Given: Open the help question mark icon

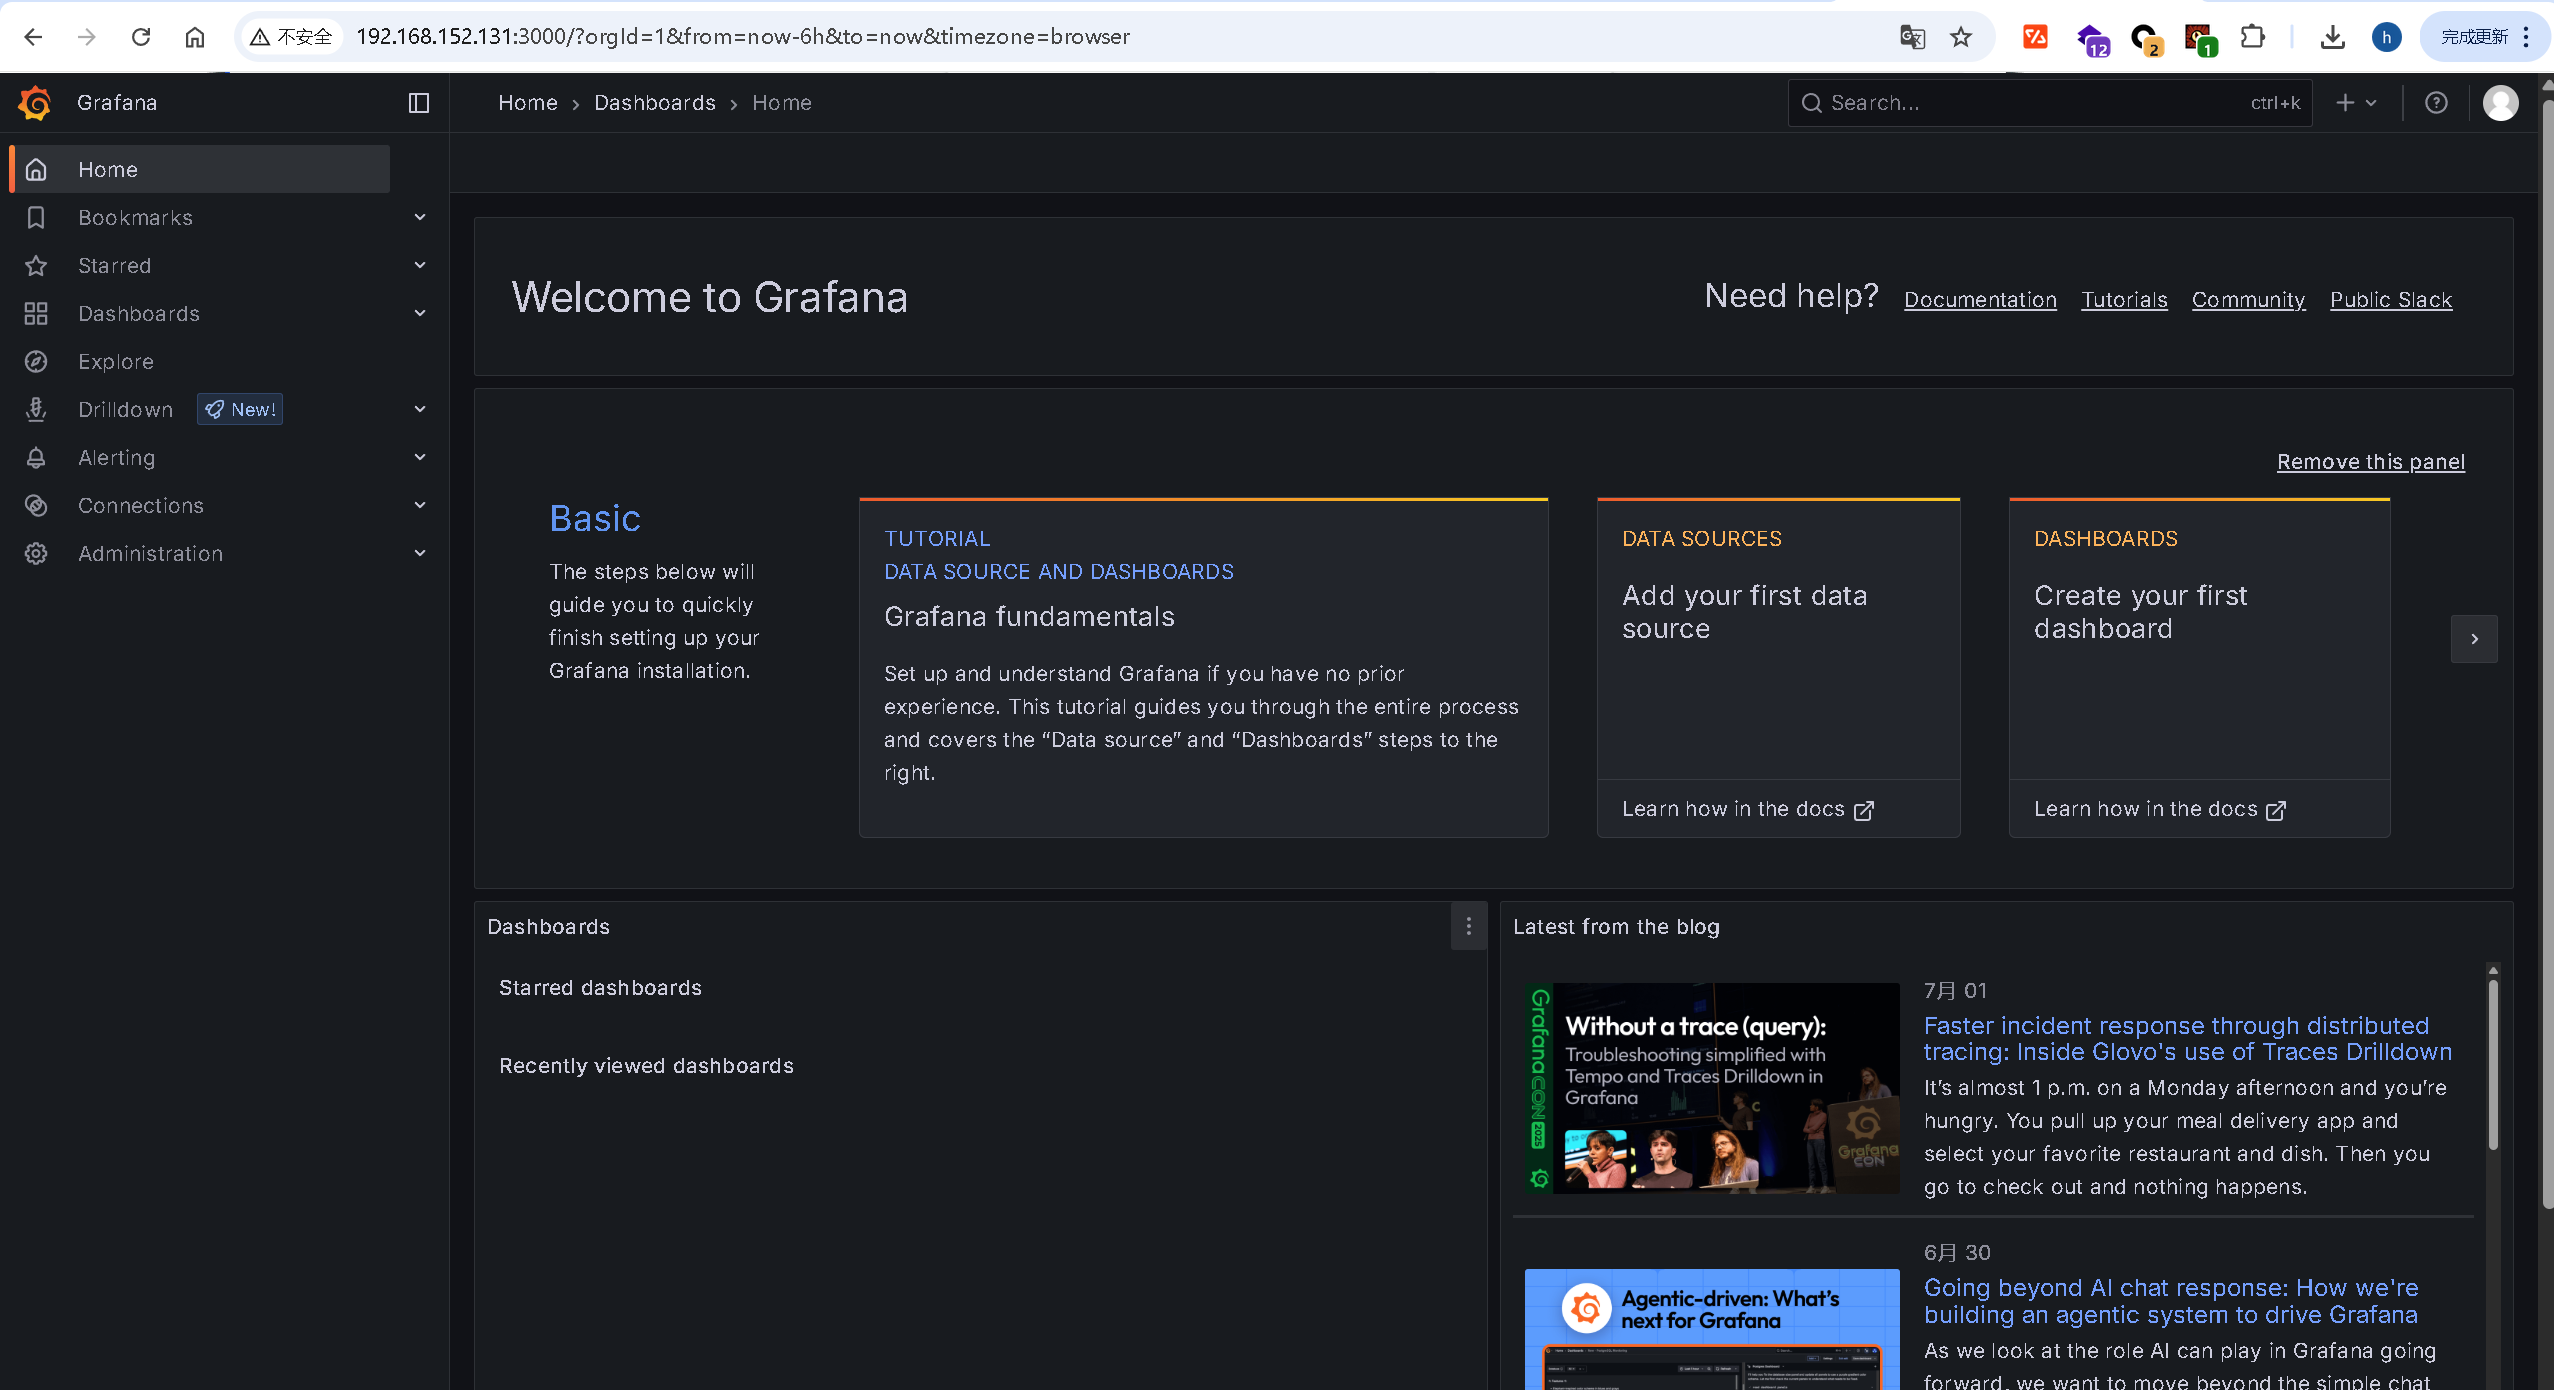Looking at the screenshot, I should pos(2436,103).
